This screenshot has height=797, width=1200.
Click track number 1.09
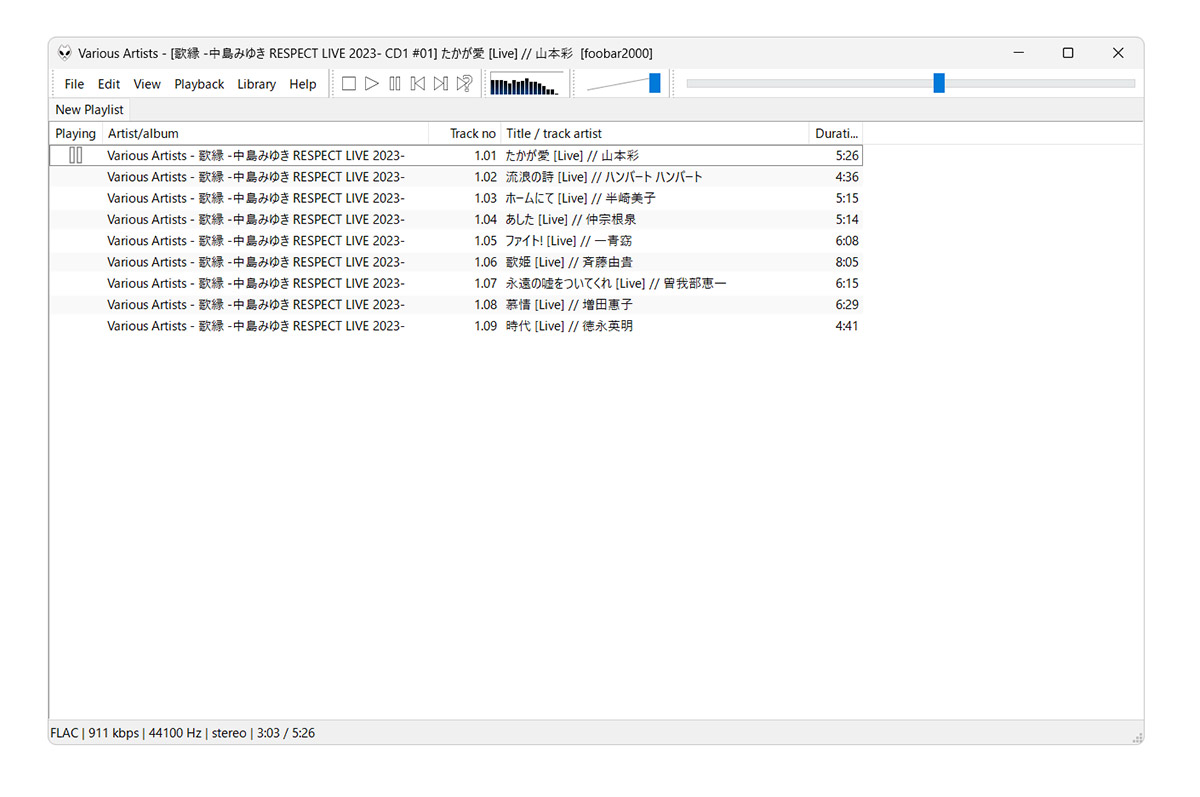pos(485,326)
